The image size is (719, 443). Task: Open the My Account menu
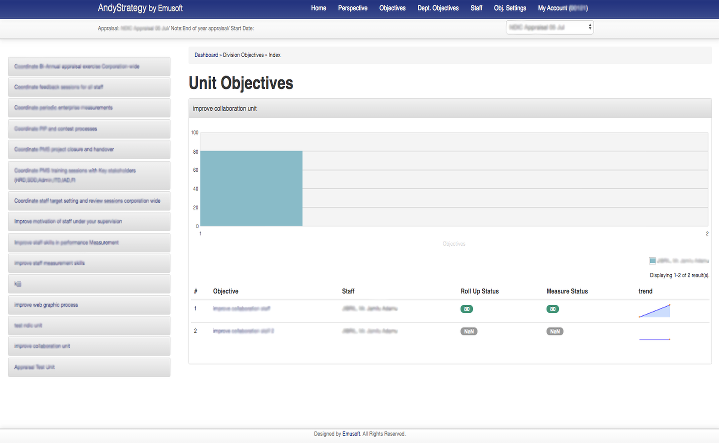563,8
